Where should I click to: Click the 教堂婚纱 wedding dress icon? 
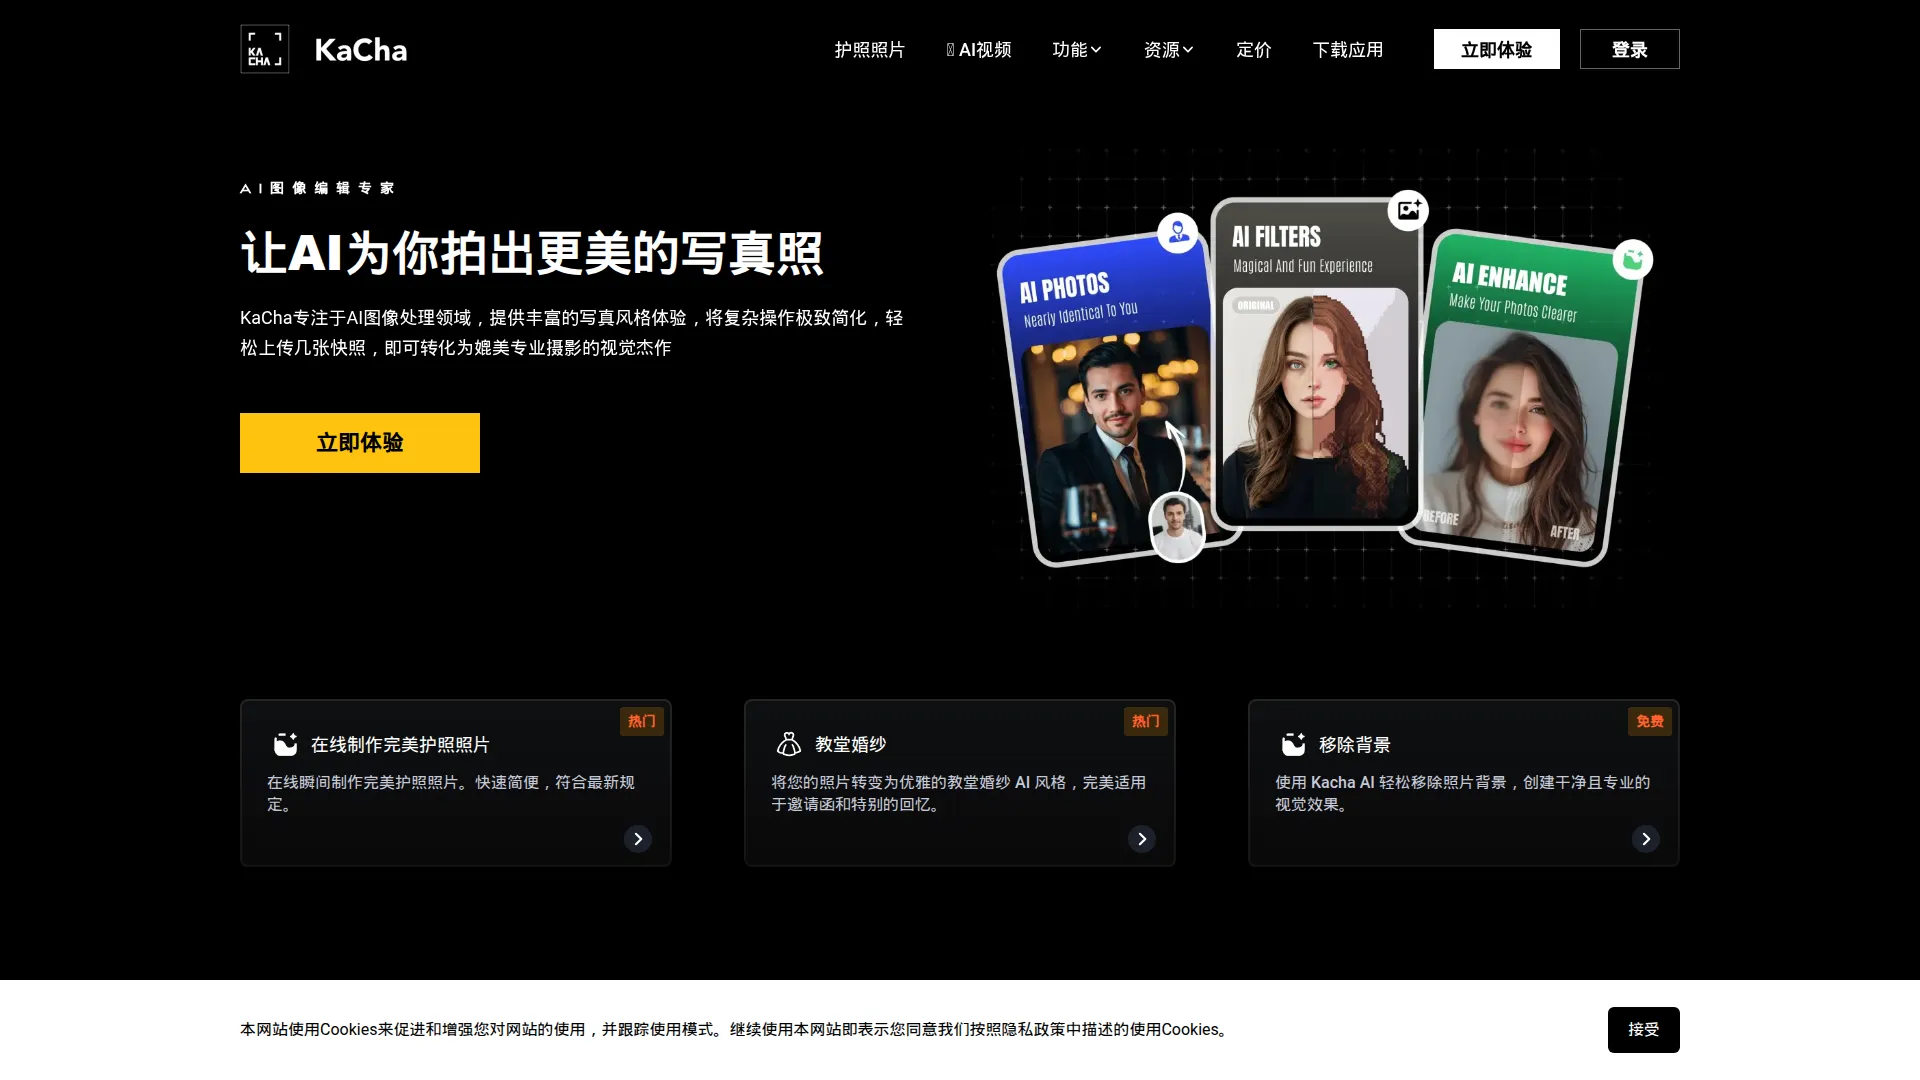coord(789,744)
